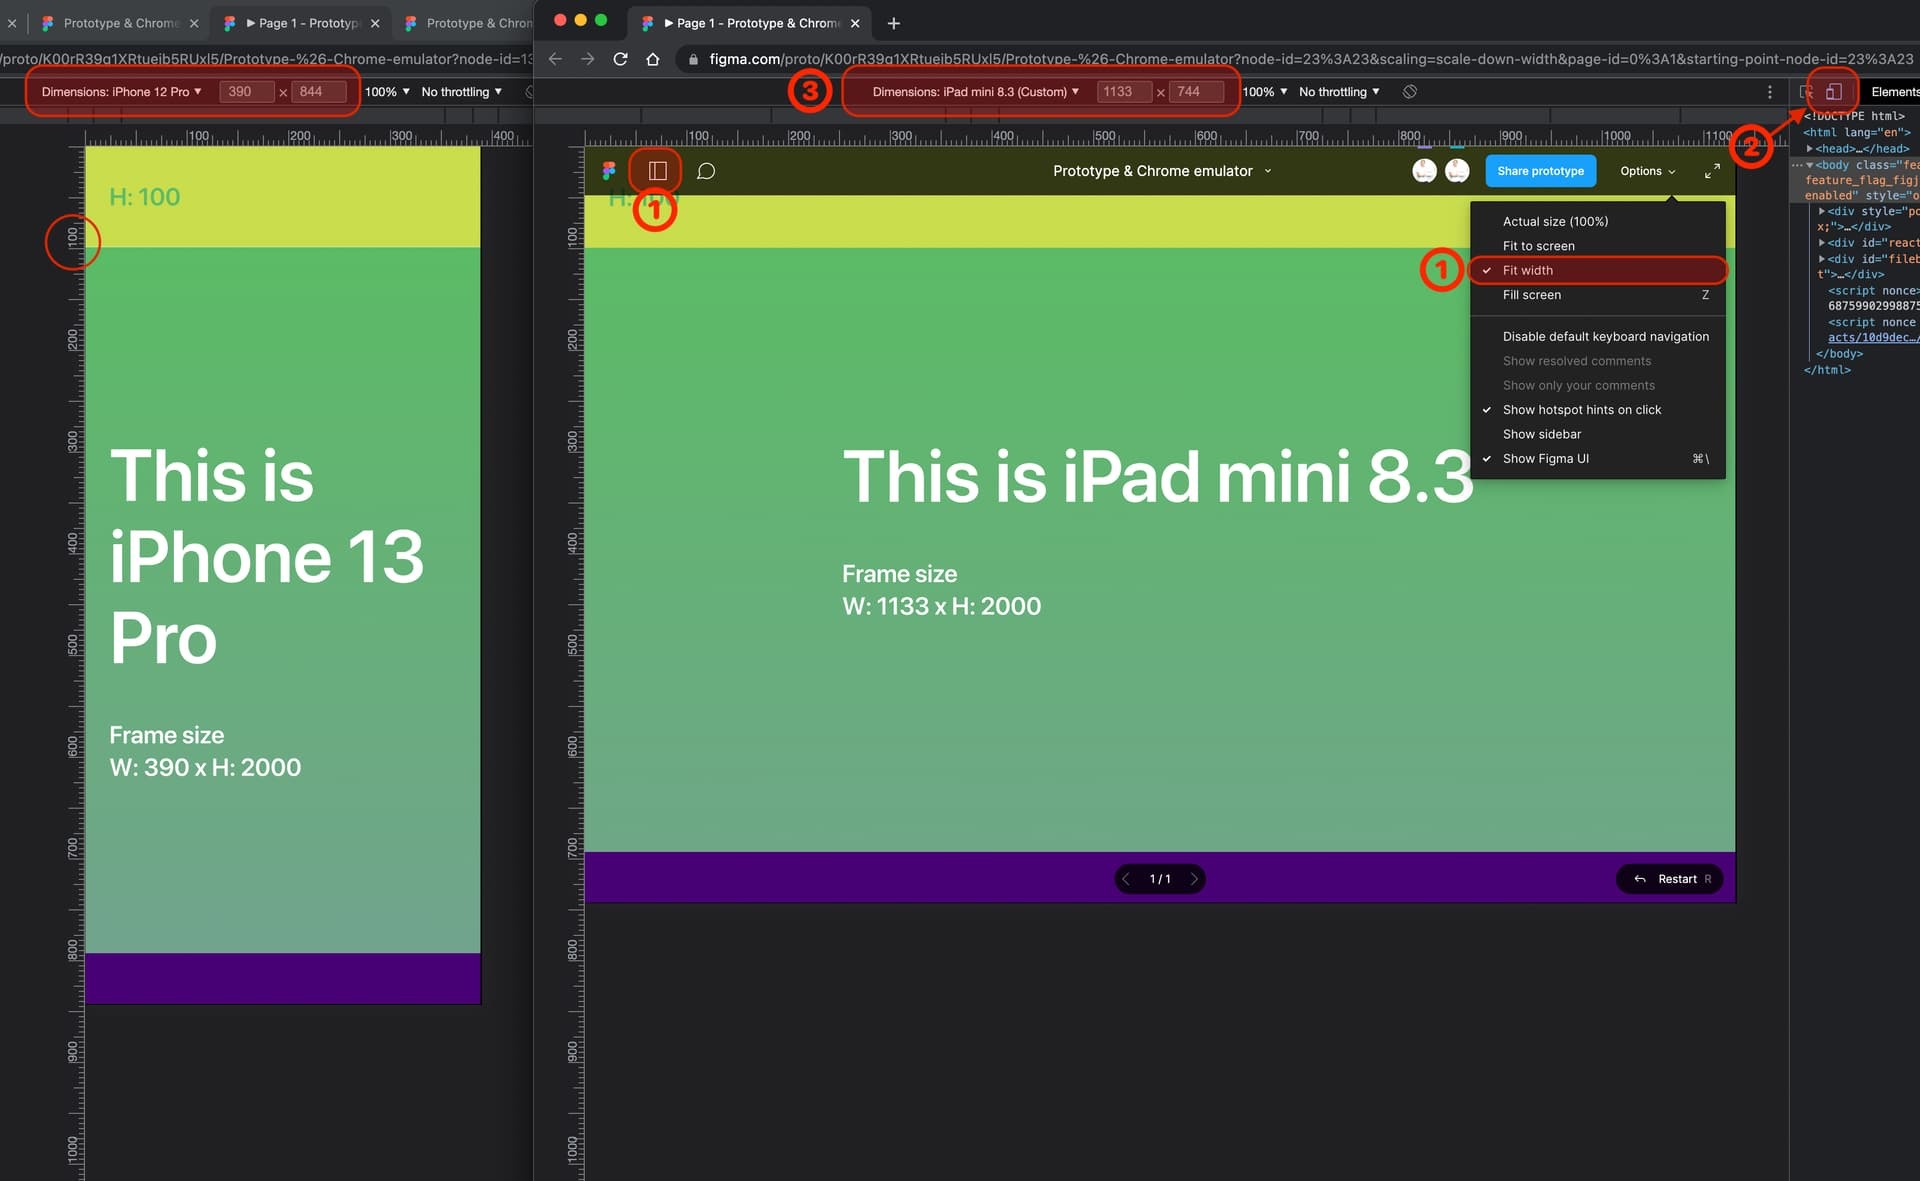Reload the page in the right browser window
This screenshot has height=1181, width=1920.
[620, 59]
